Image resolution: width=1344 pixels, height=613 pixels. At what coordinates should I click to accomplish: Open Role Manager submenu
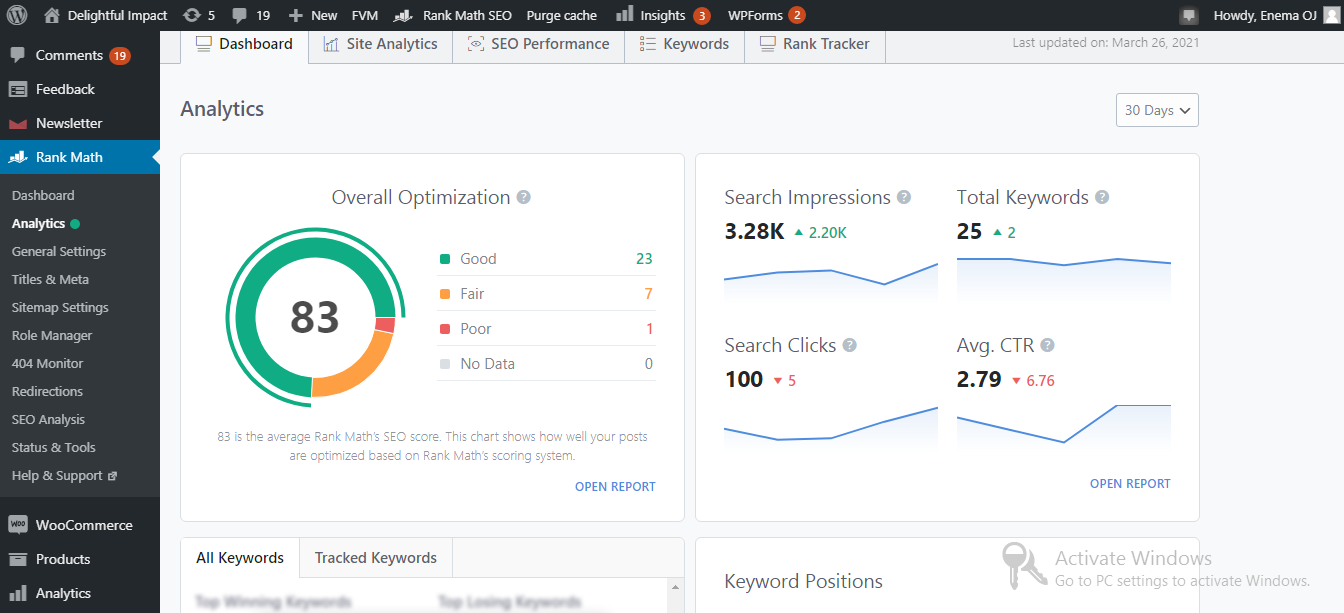point(52,335)
